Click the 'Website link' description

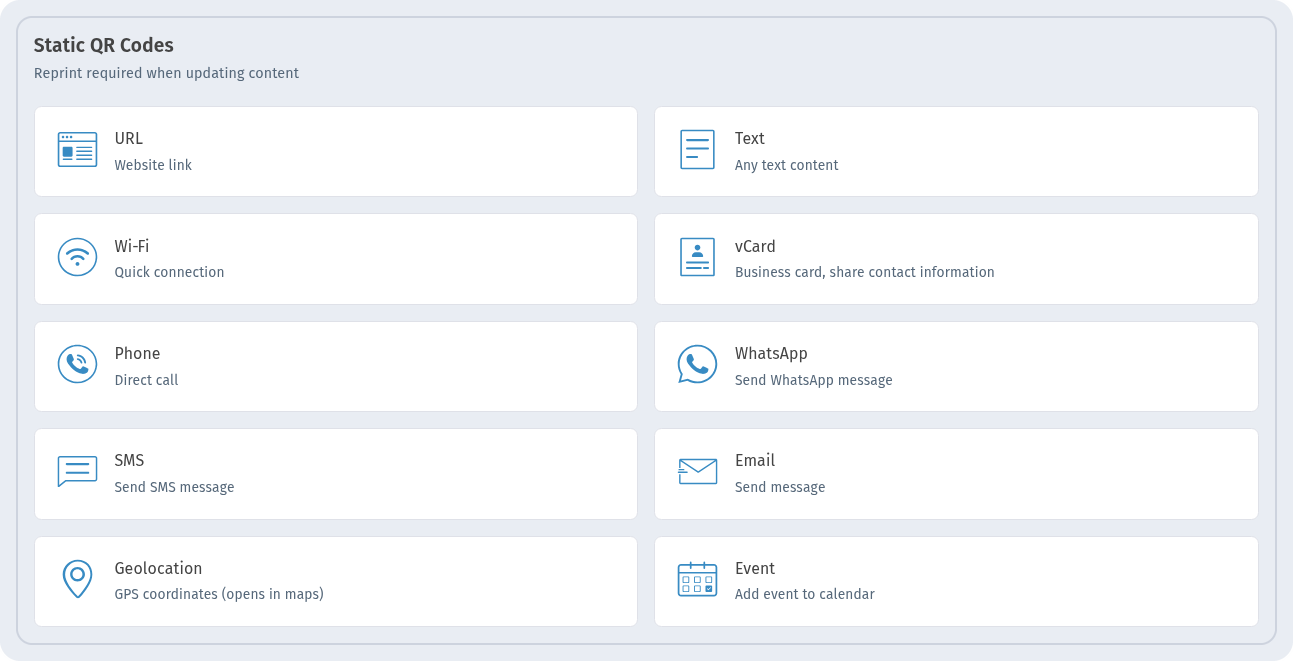153,165
